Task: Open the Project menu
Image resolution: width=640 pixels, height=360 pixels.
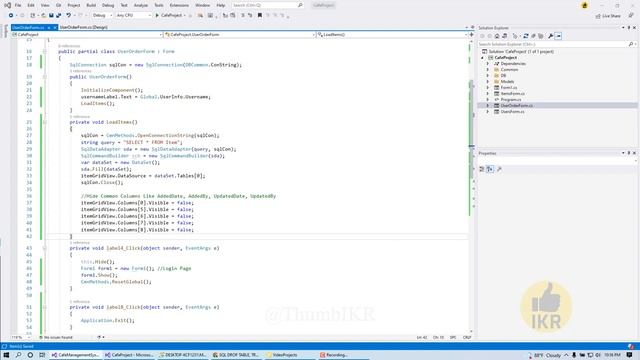Action: [x=74, y=5]
